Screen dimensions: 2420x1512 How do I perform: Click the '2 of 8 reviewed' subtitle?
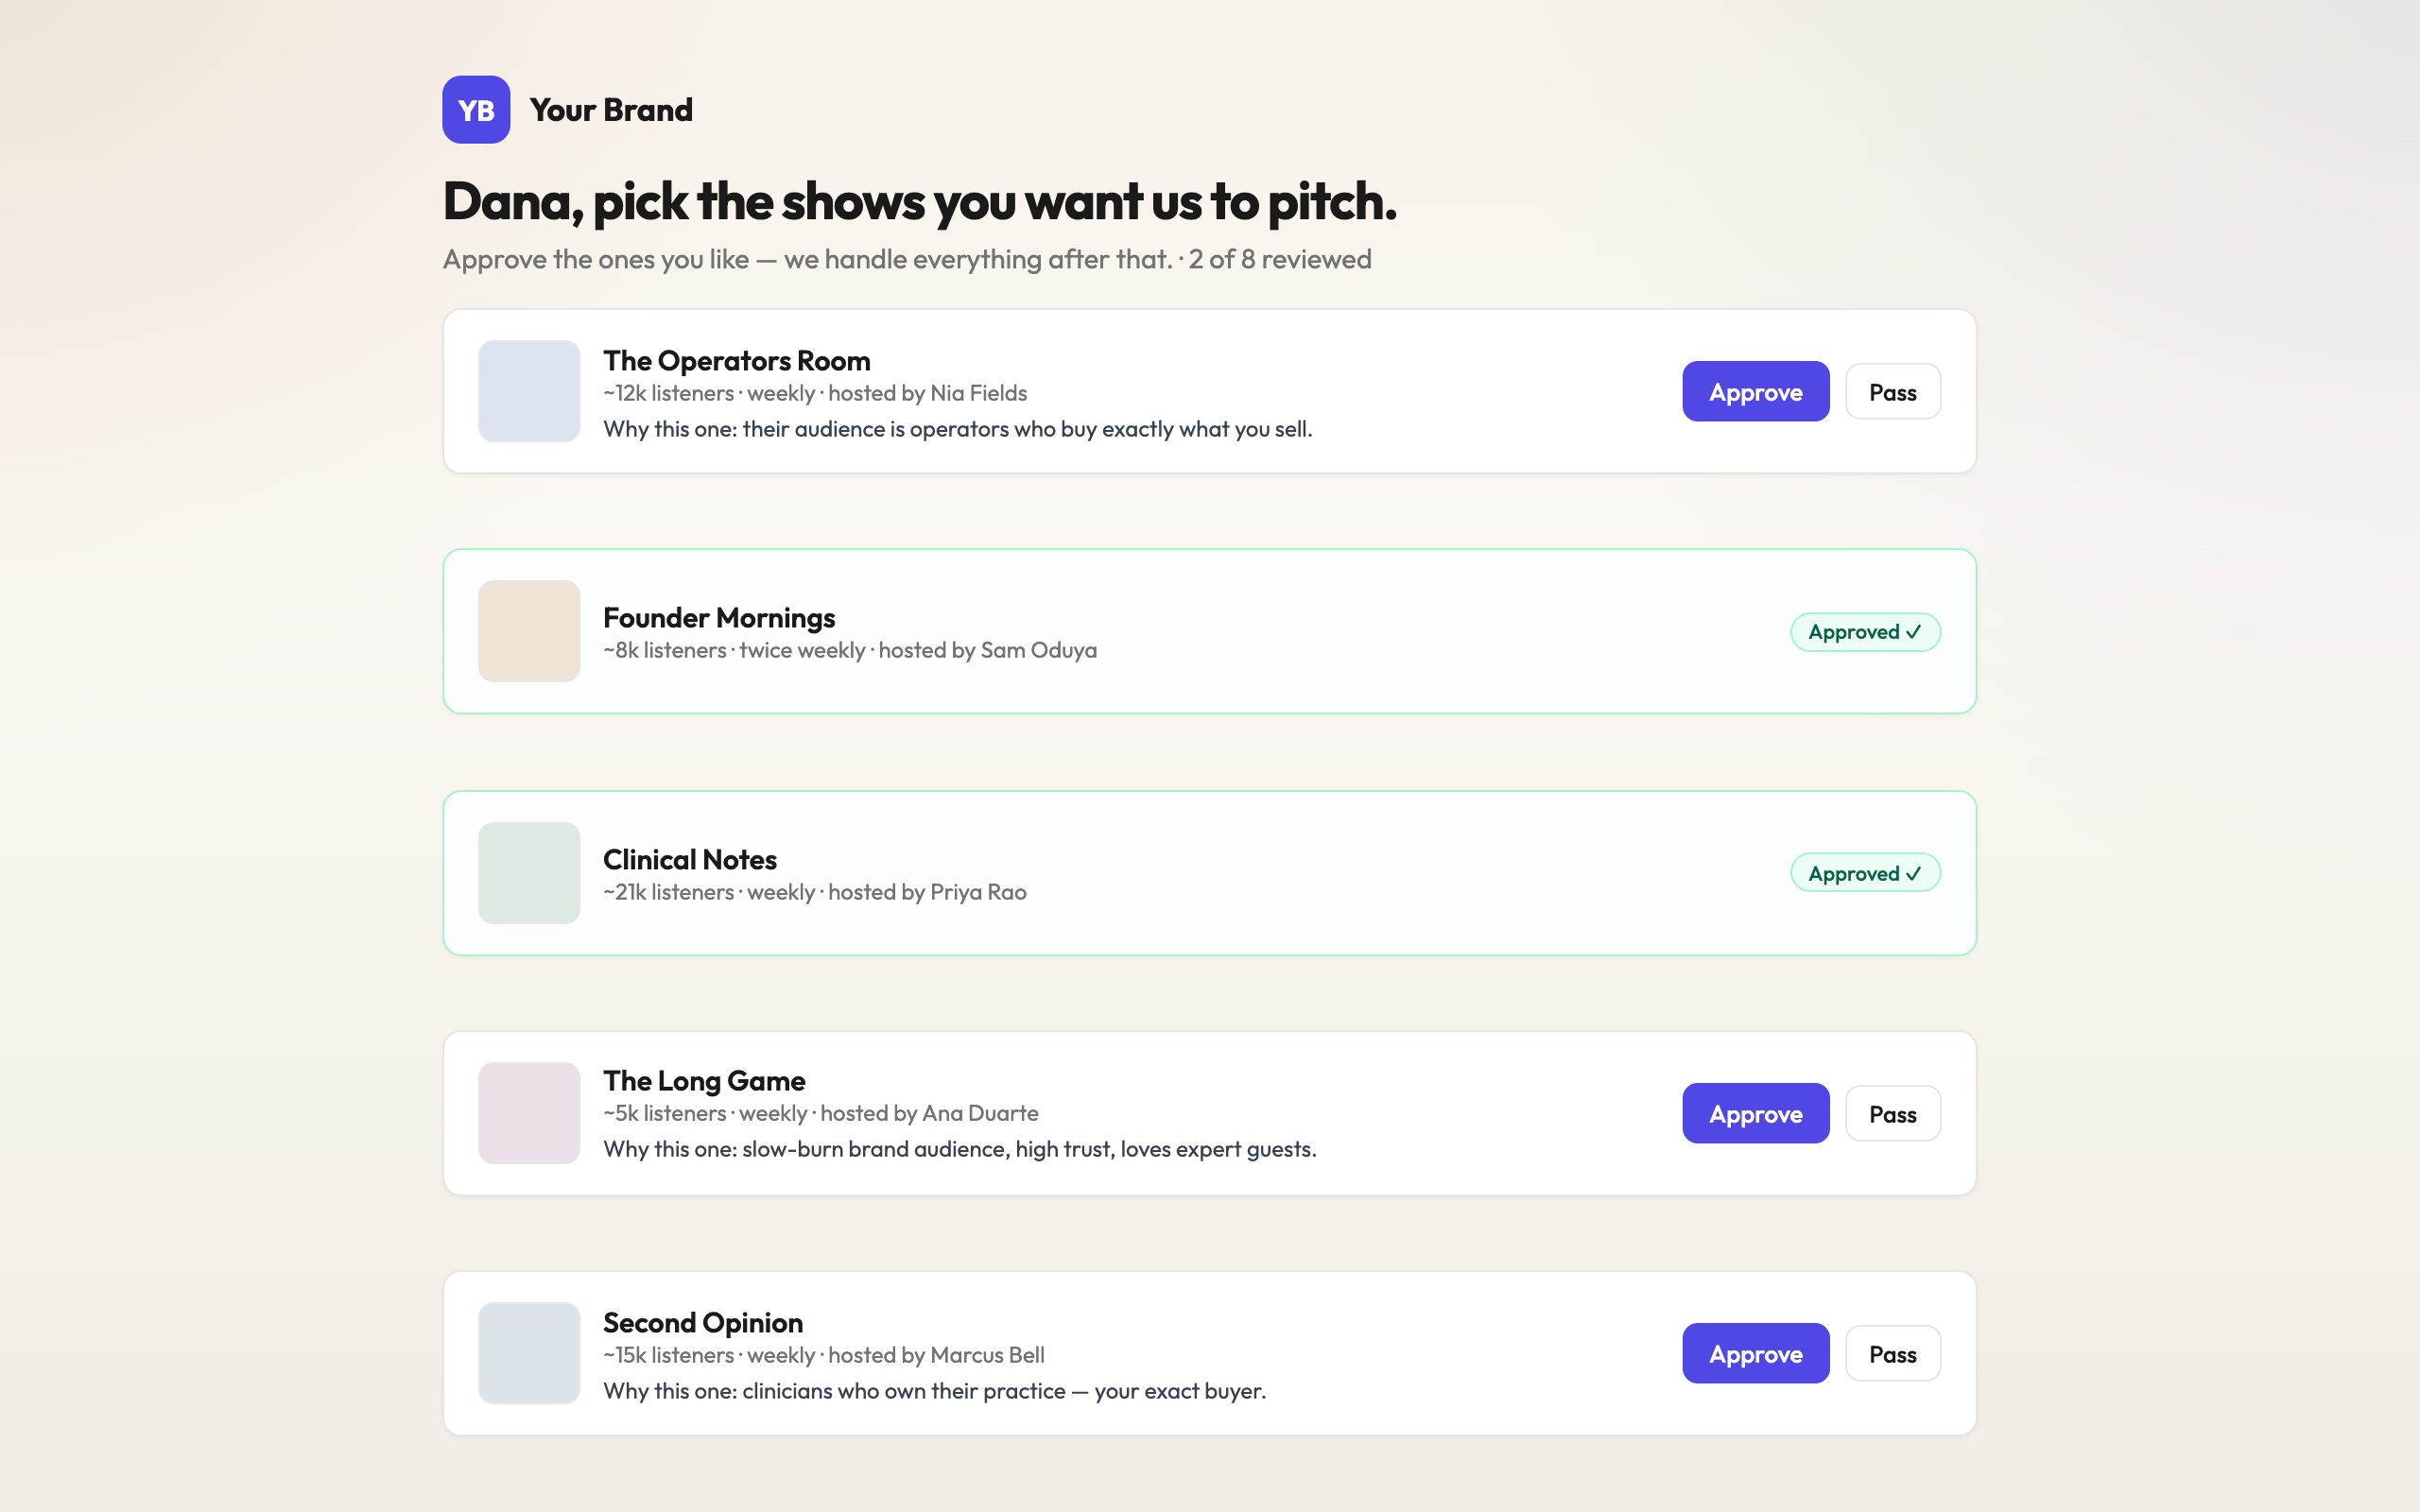click(1280, 259)
